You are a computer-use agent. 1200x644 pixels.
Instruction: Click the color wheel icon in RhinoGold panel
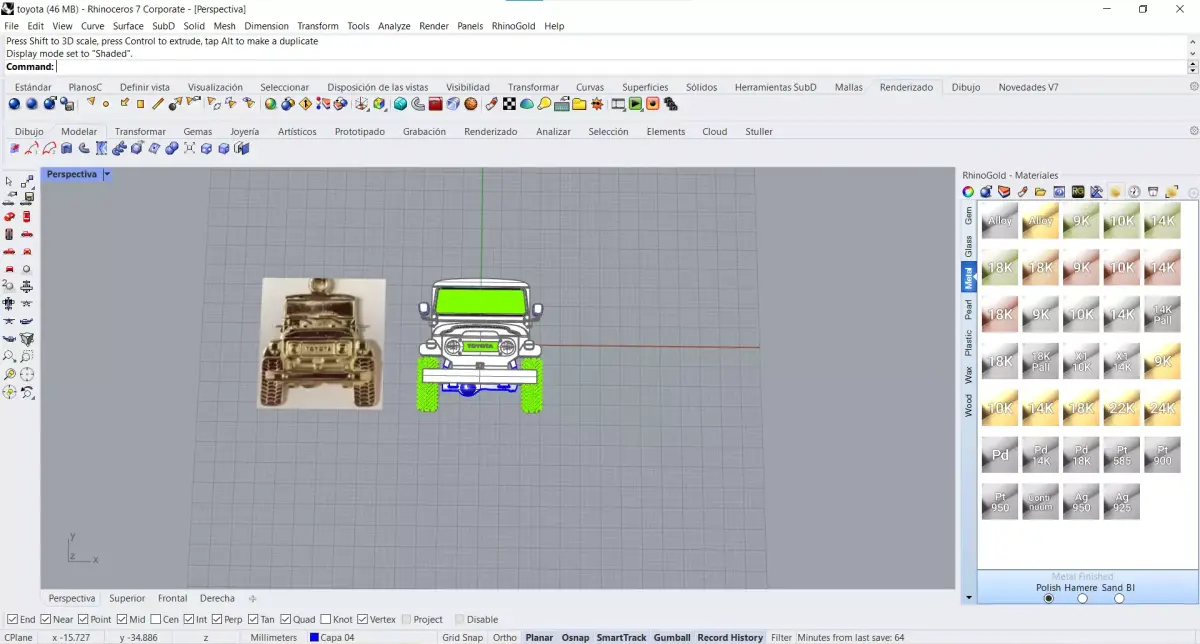pos(968,191)
